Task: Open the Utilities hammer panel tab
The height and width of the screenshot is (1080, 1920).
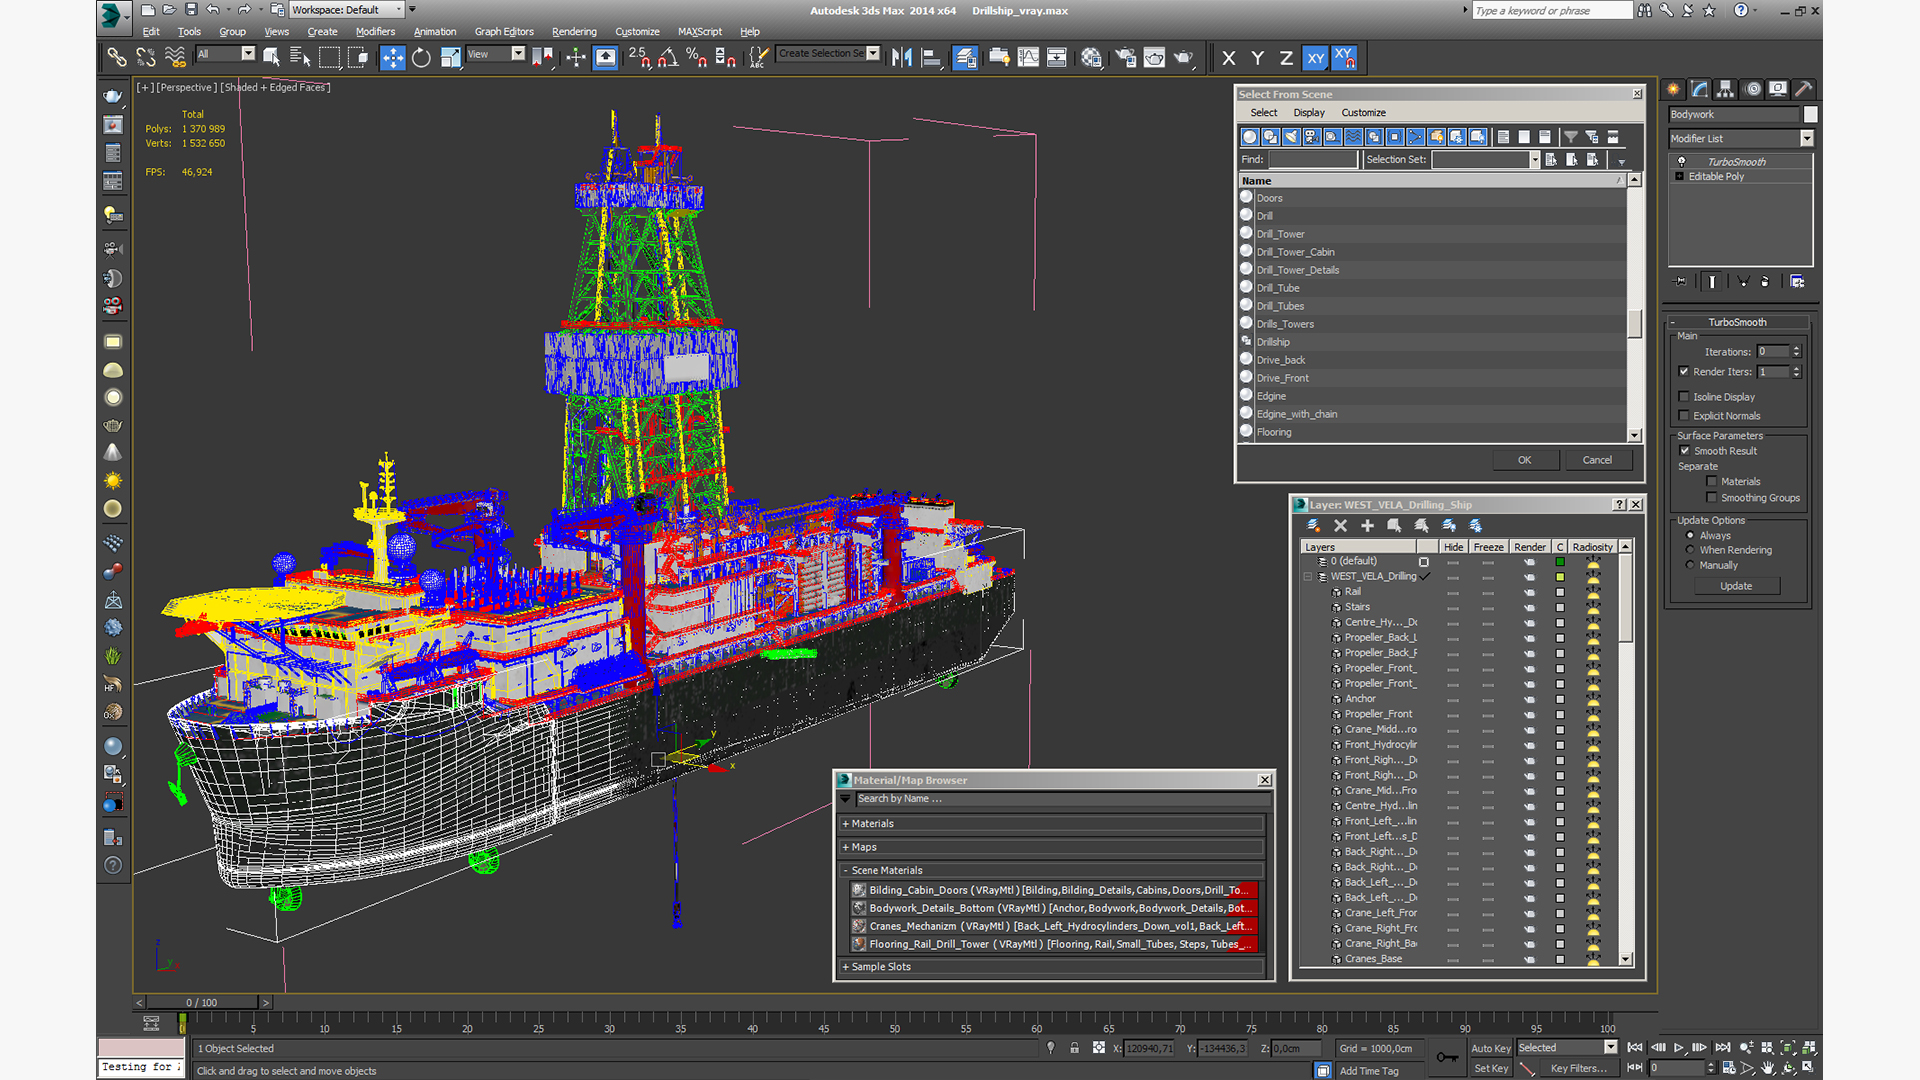Action: pyautogui.click(x=1803, y=89)
